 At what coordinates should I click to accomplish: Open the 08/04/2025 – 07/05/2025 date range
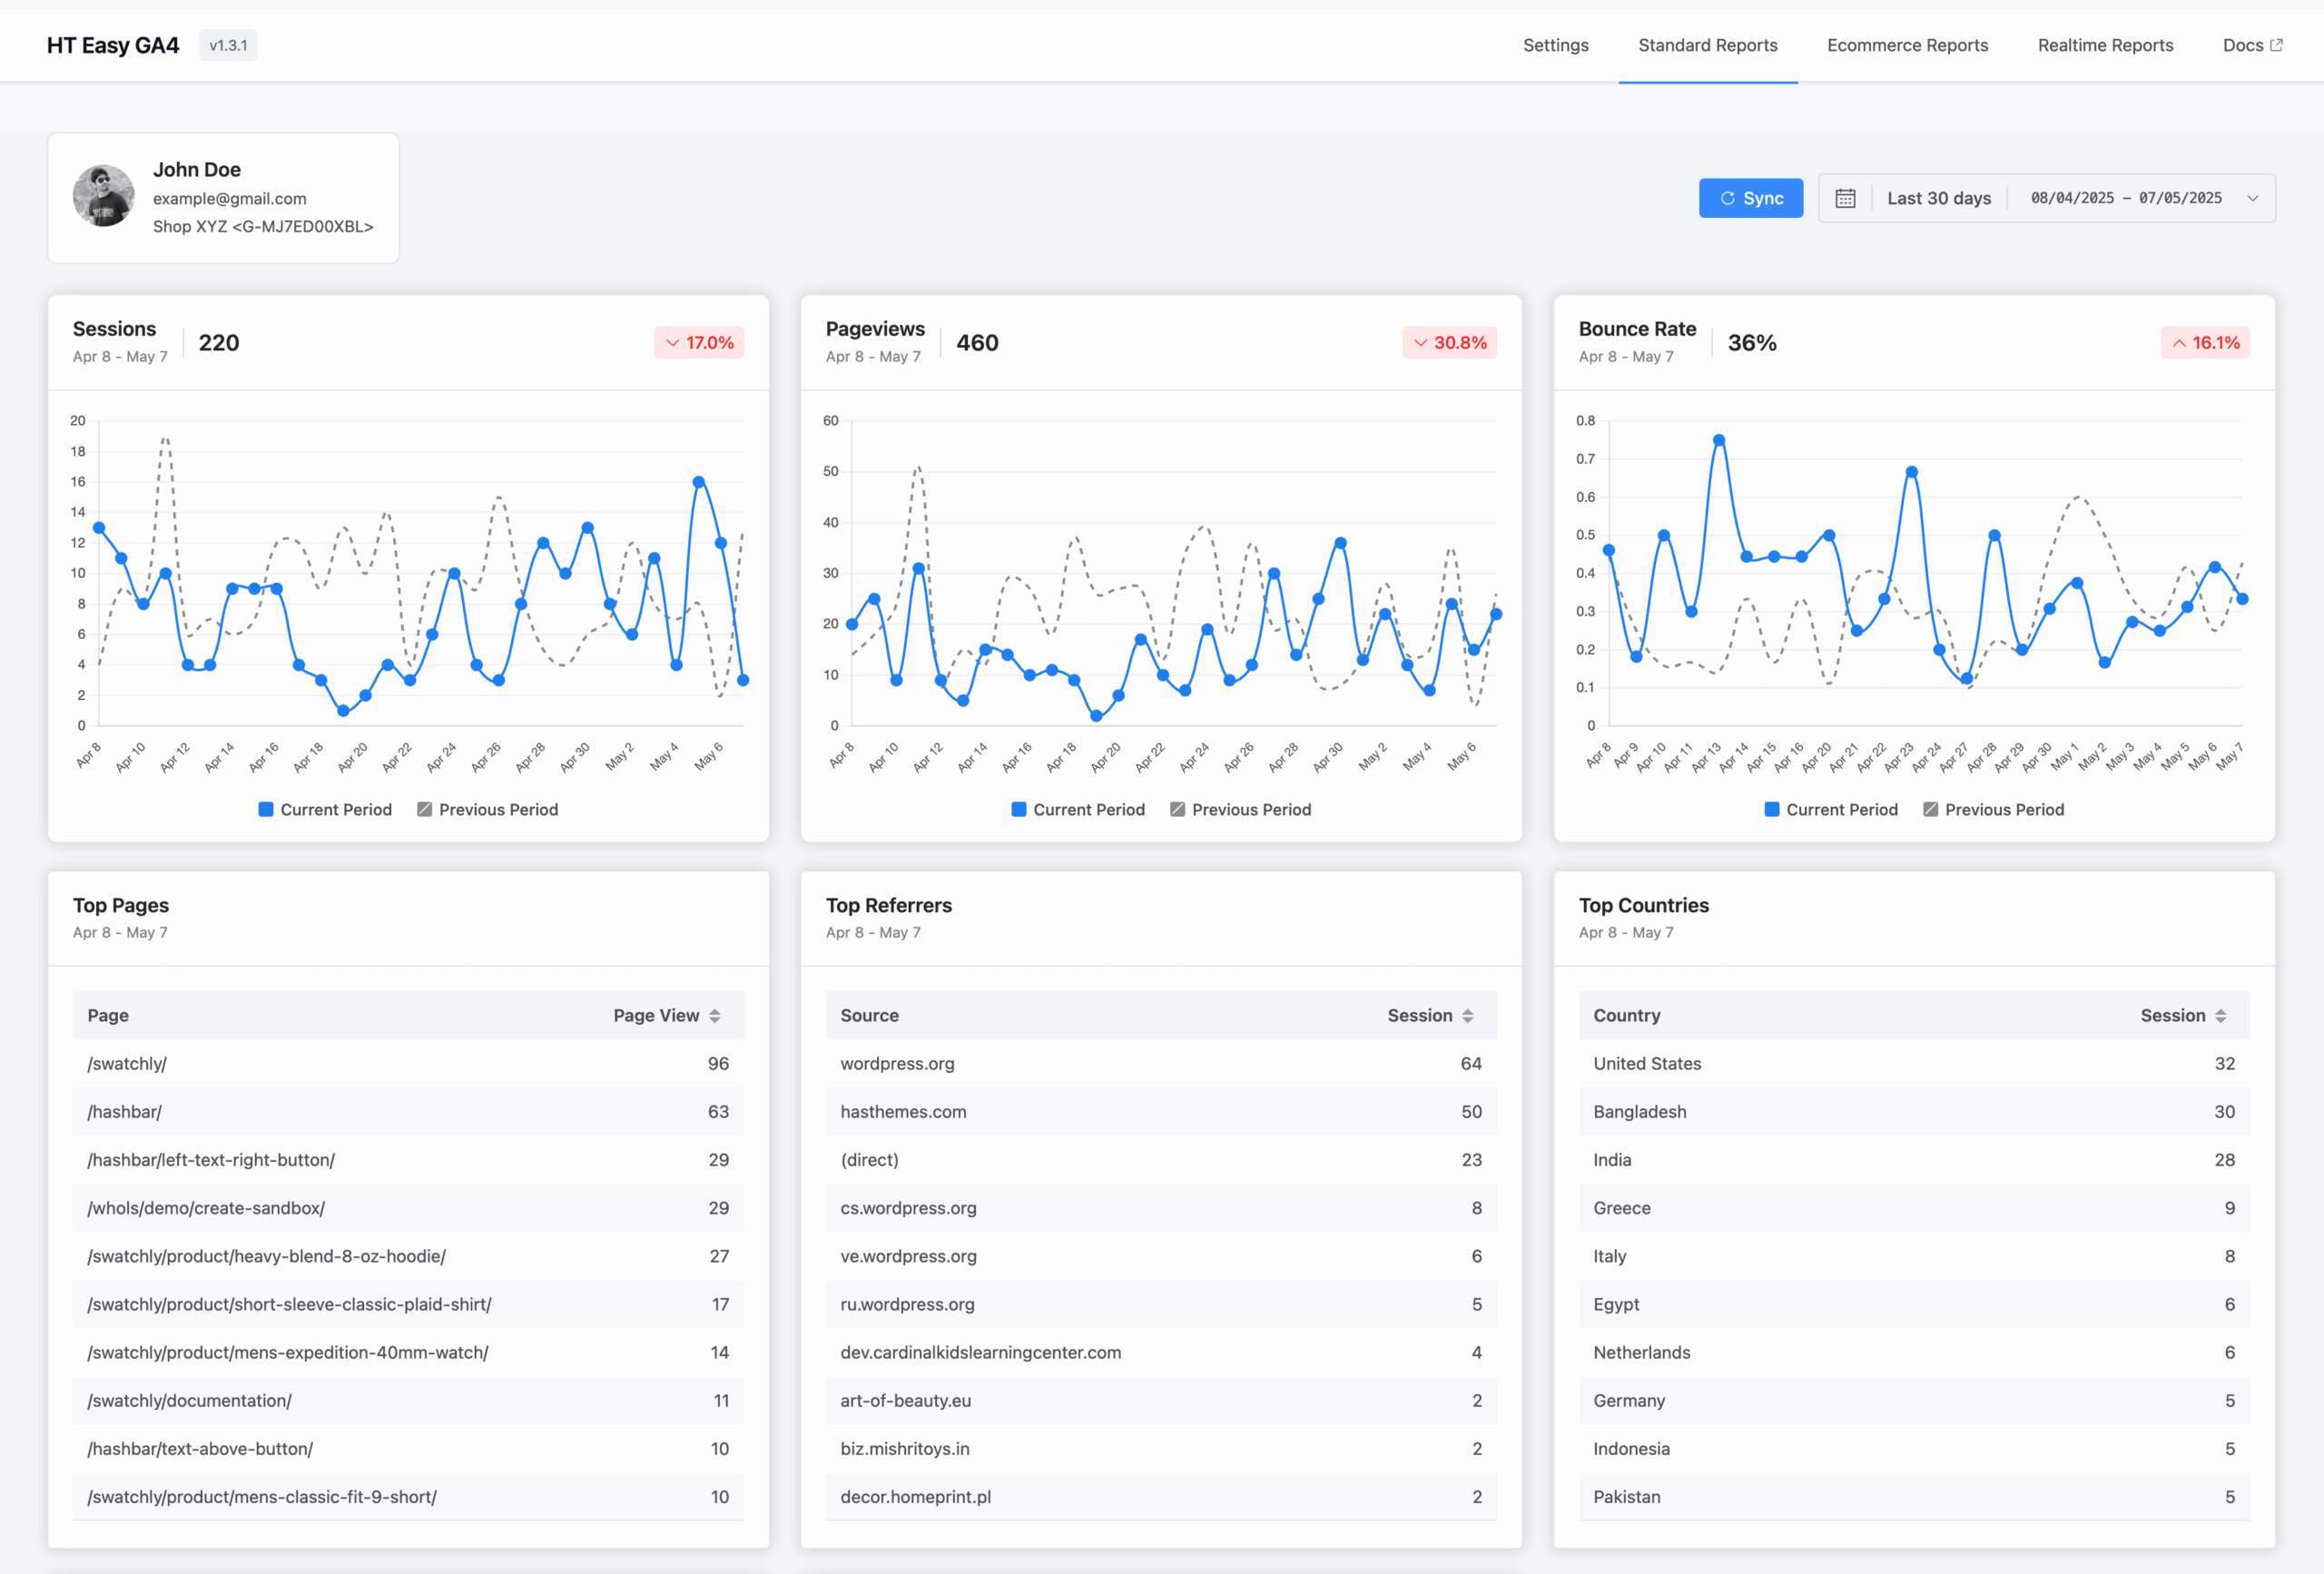(x=2126, y=198)
